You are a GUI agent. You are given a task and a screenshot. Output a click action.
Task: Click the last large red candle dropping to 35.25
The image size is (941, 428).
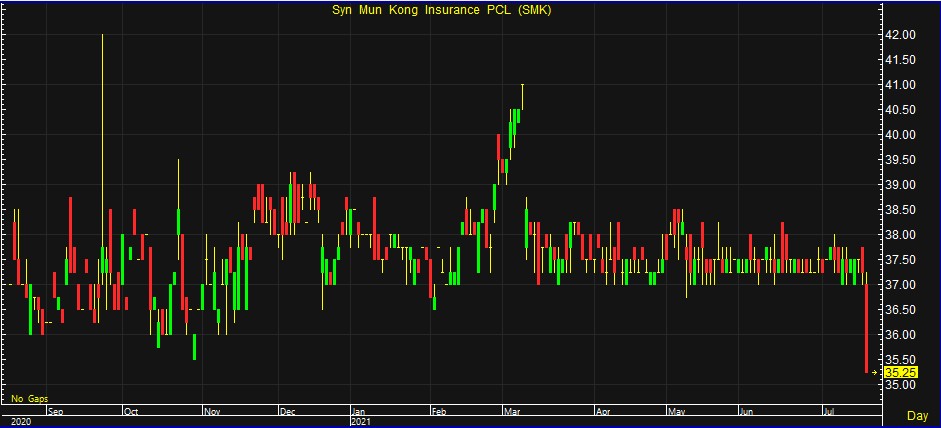tap(867, 329)
